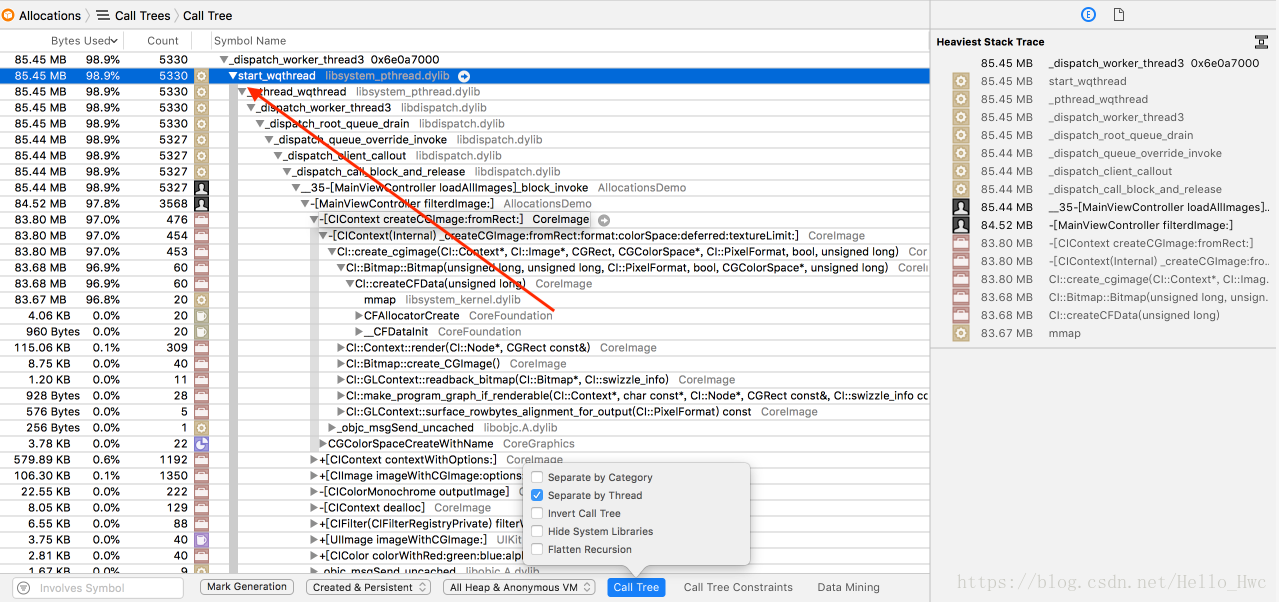Click Allocations in the path bar
Screen dimensions: 1279x602
pos(50,15)
